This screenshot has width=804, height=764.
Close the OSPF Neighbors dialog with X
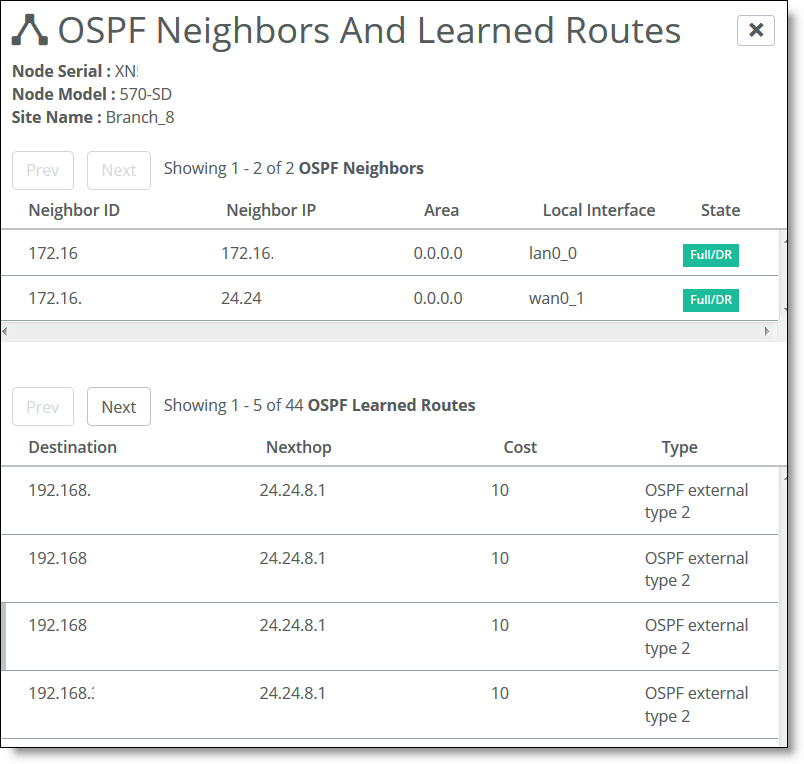(x=755, y=30)
